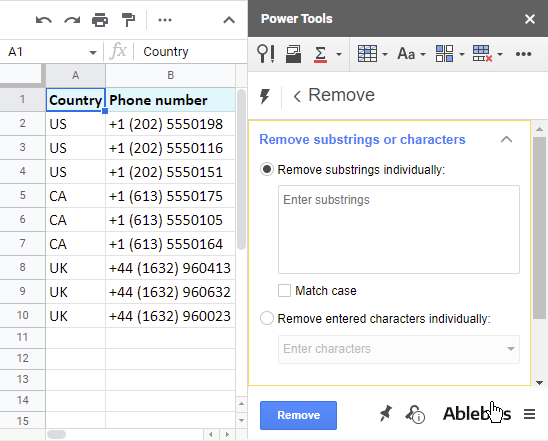
Task: Click the US cell in row 2
Action: (x=75, y=124)
